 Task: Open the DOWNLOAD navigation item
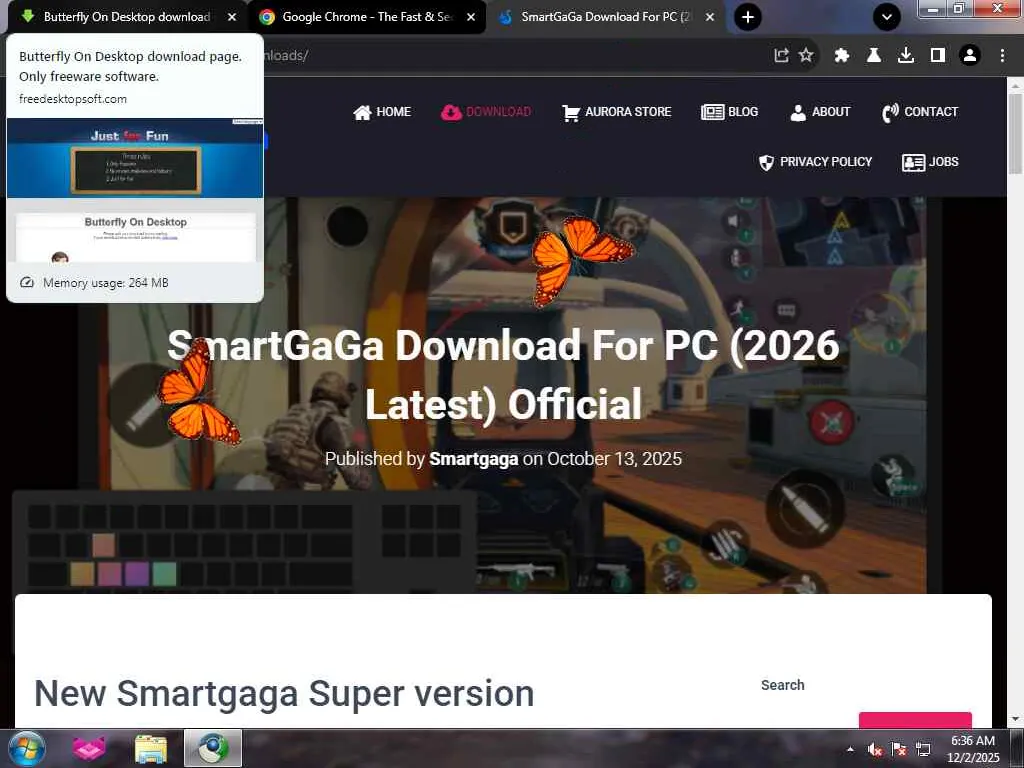click(x=486, y=112)
